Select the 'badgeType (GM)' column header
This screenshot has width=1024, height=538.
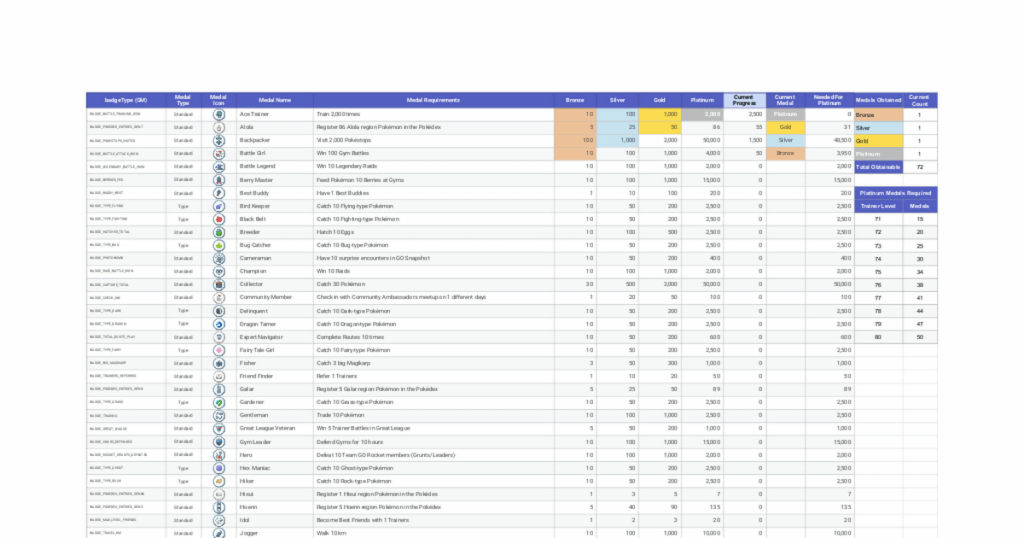(x=126, y=100)
